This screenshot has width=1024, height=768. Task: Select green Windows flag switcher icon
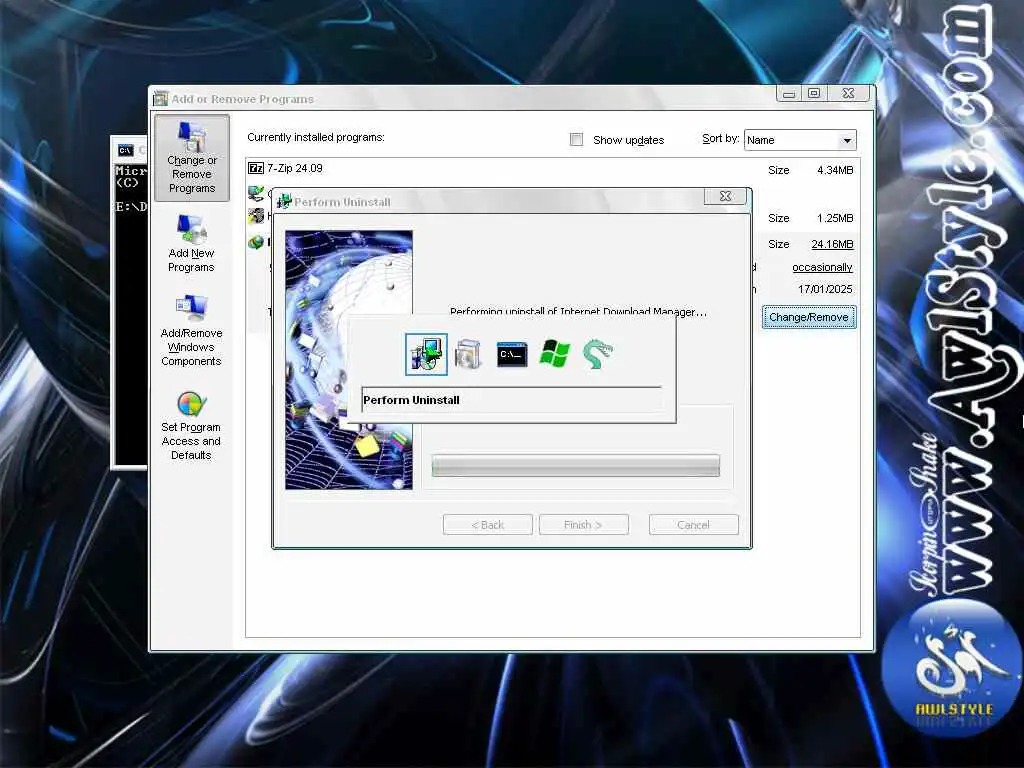554,354
